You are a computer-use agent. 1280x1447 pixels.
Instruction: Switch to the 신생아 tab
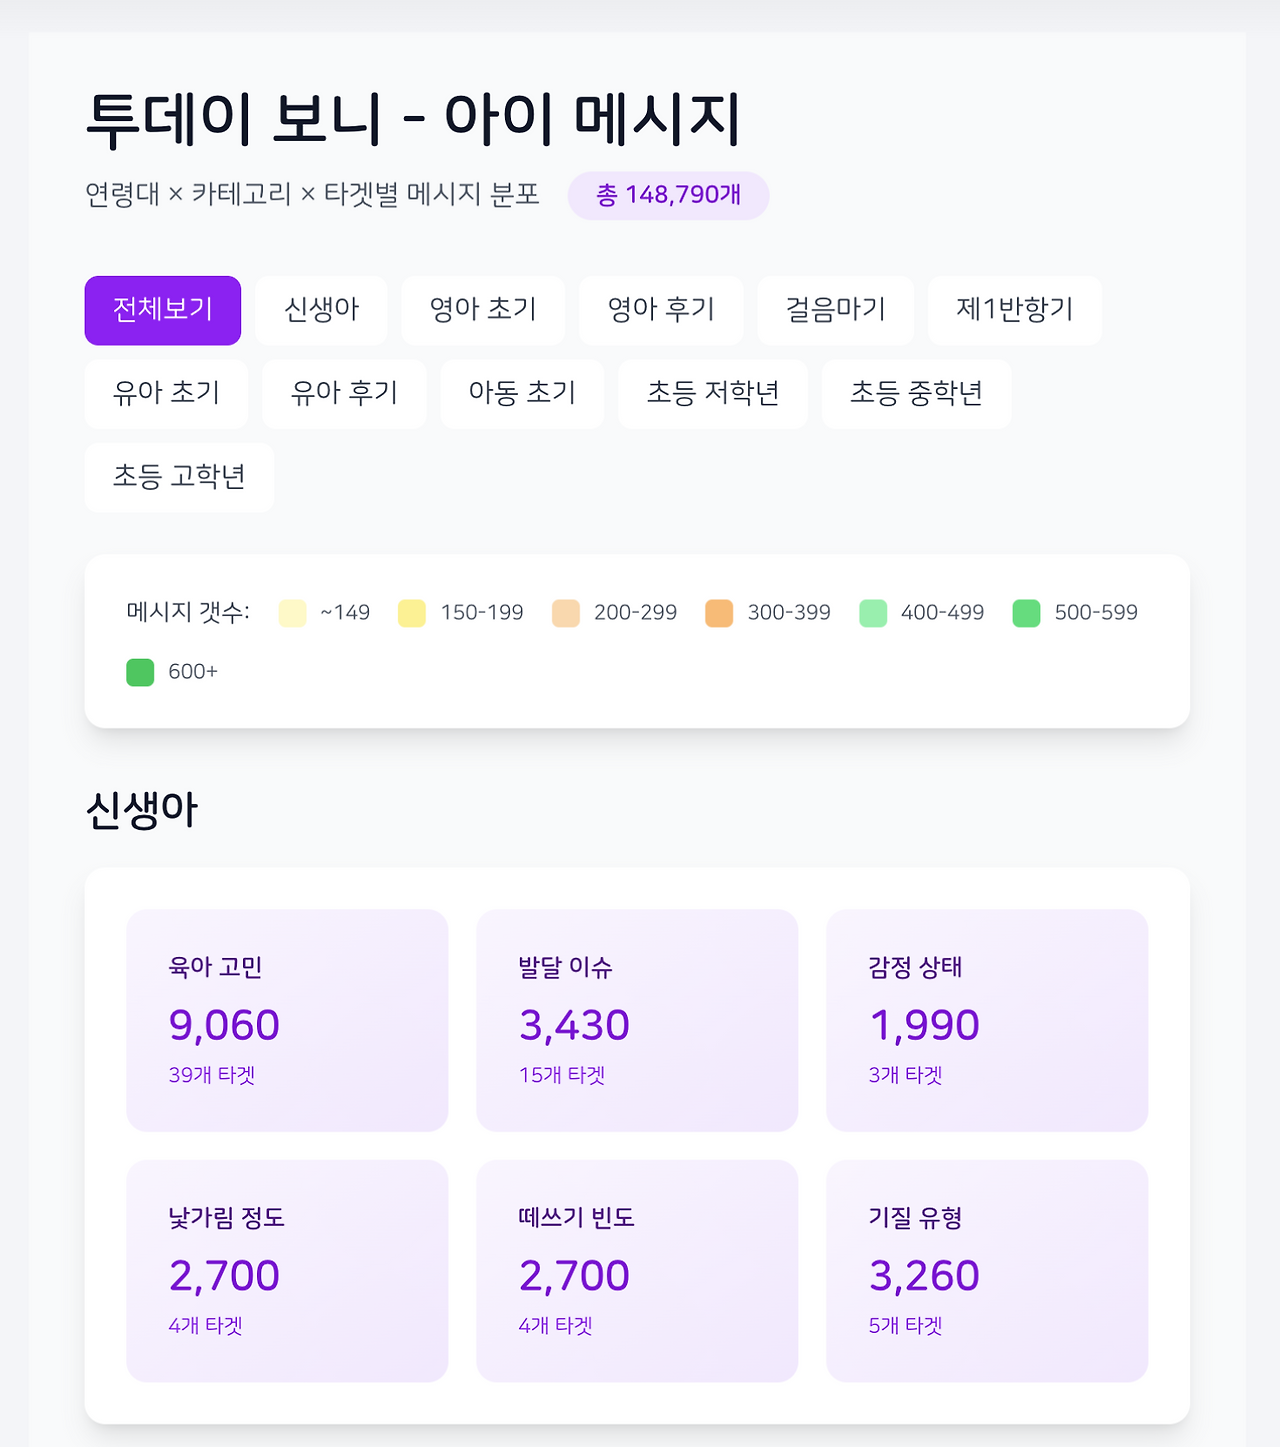321,310
